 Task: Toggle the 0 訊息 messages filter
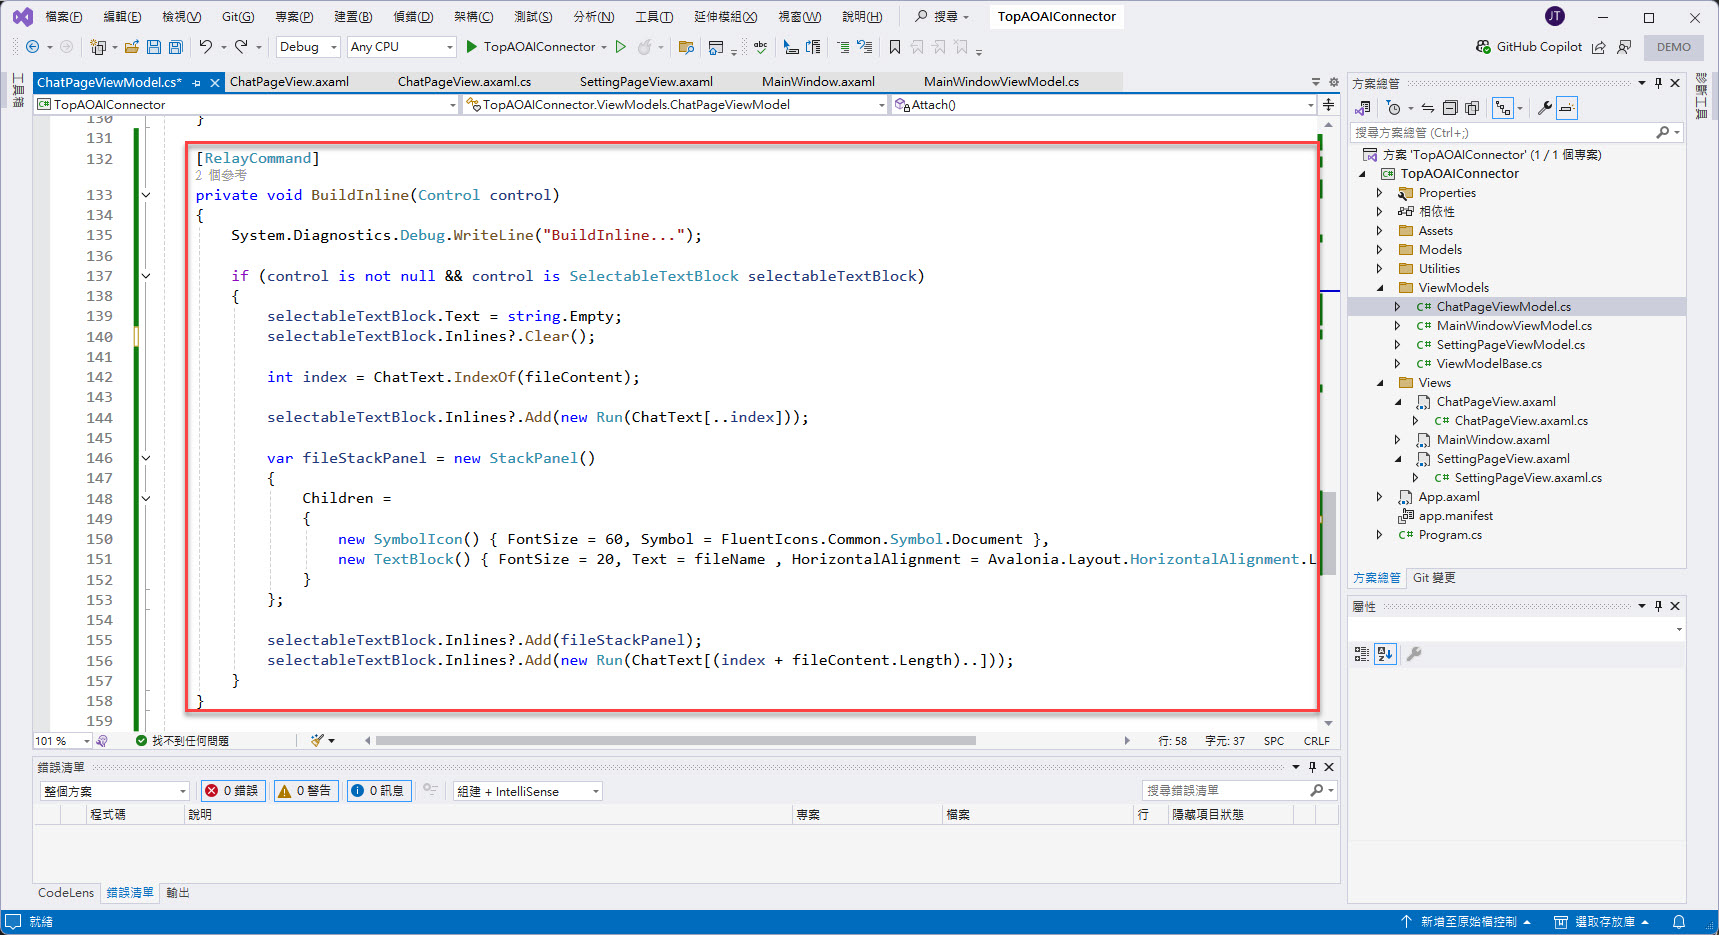coord(379,791)
